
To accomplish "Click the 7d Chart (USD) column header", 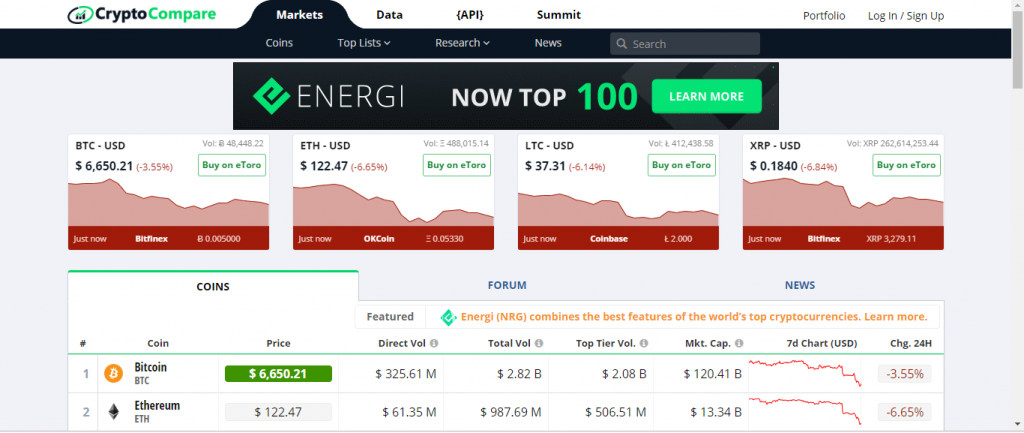I will click(x=822, y=343).
